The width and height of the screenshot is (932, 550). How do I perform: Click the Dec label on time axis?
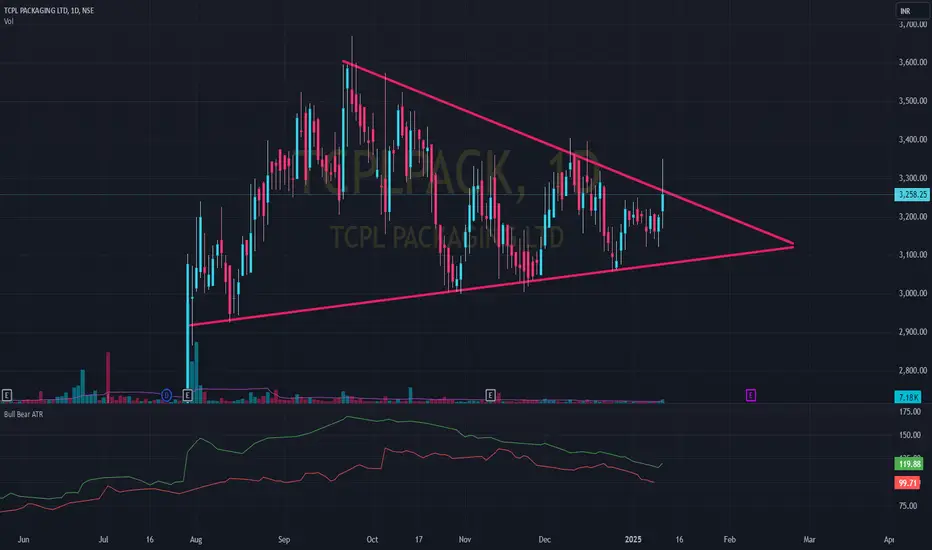pos(544,540)
